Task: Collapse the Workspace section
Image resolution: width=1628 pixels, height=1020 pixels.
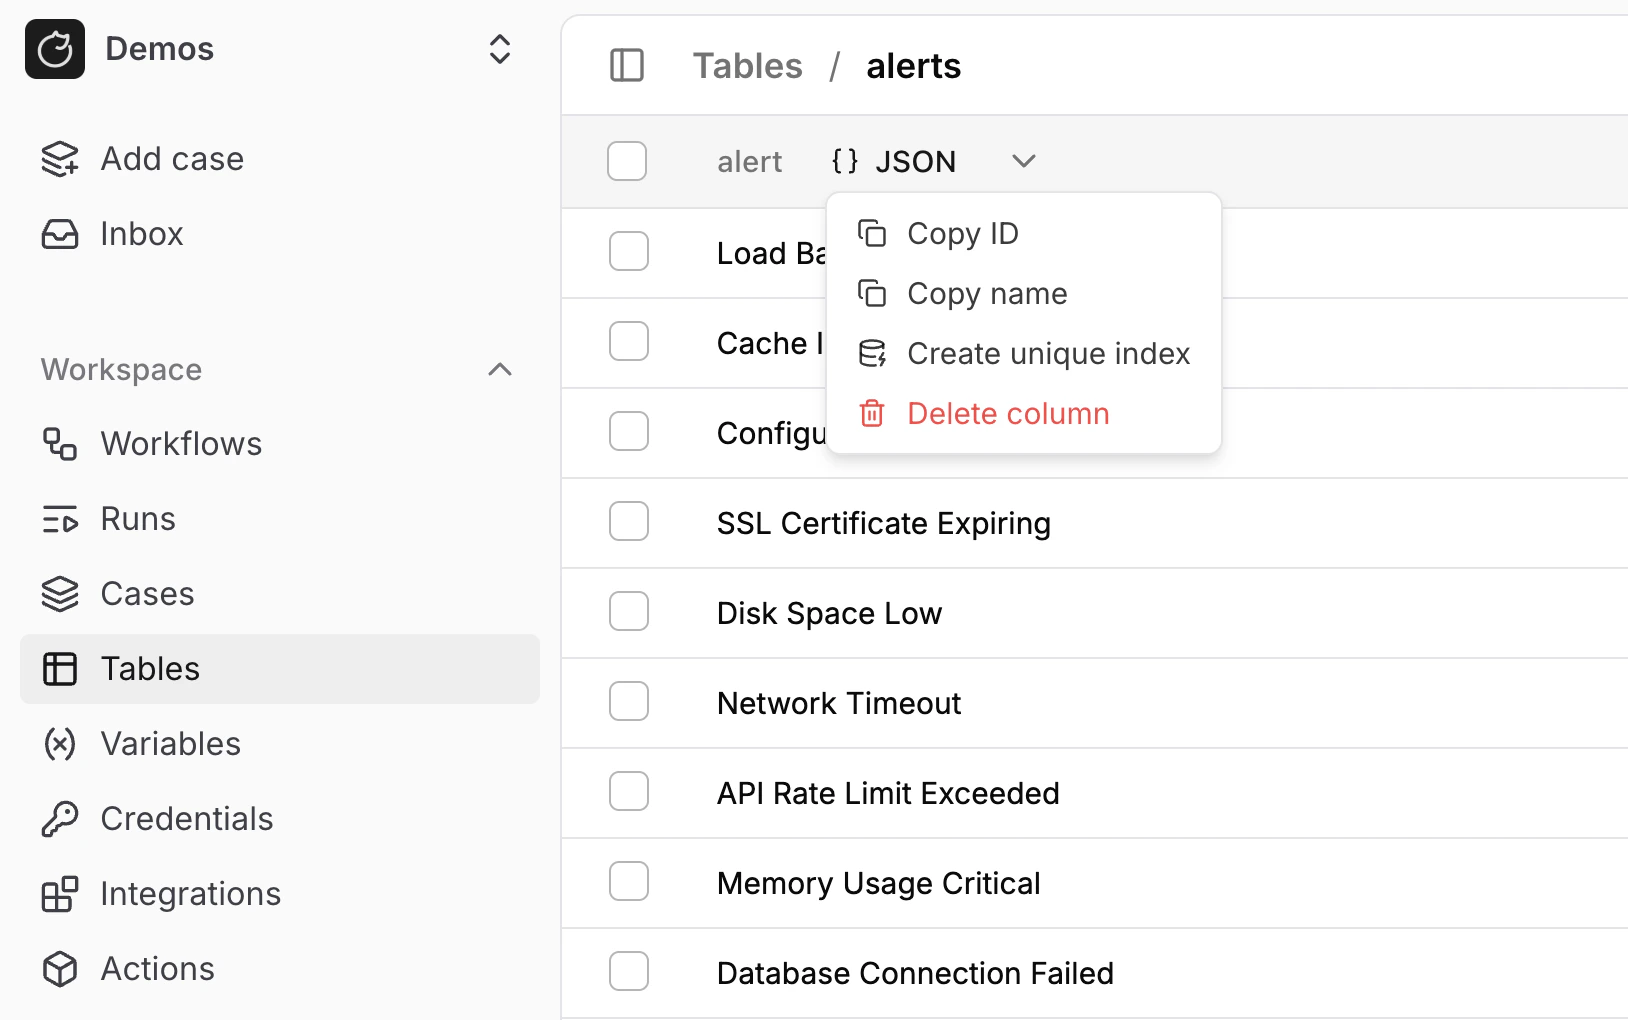Action: (x=499, y=369)
